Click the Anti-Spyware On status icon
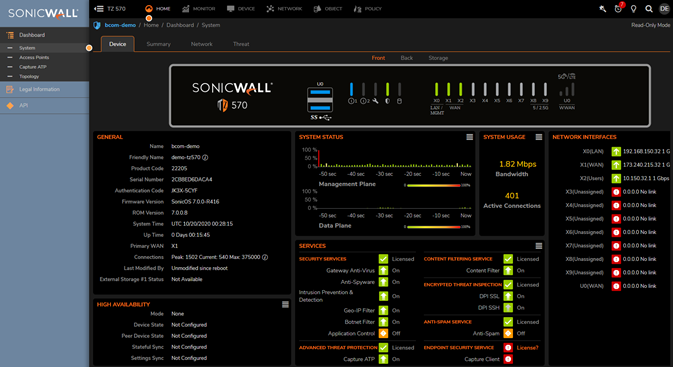The height and width of the screenshot is (367, 673). [383, 282]
